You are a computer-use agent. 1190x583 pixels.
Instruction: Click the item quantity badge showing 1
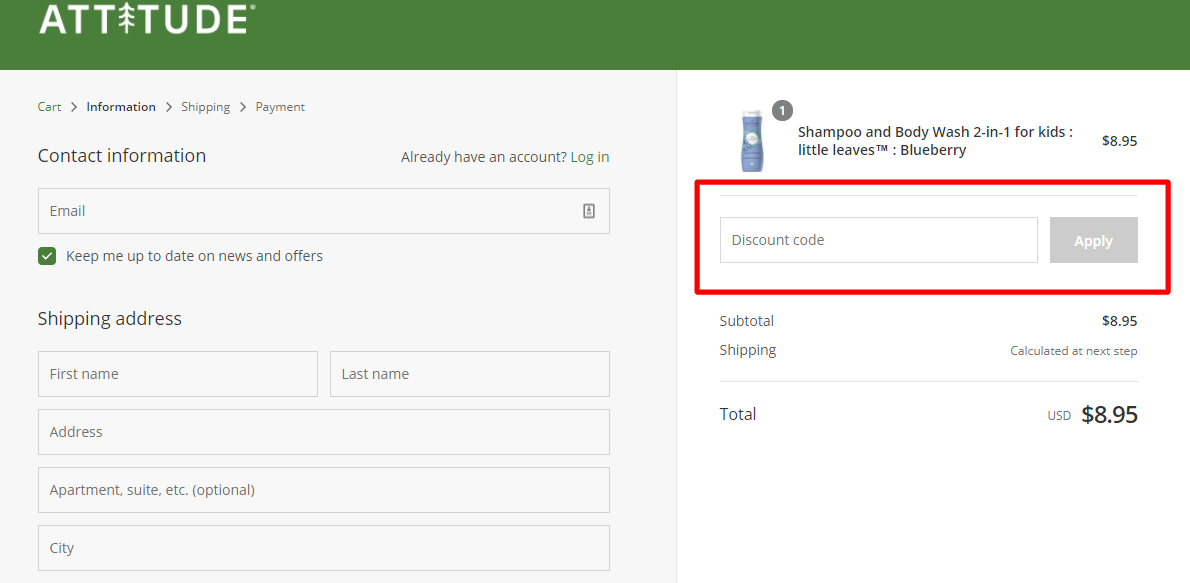[782, 111]
